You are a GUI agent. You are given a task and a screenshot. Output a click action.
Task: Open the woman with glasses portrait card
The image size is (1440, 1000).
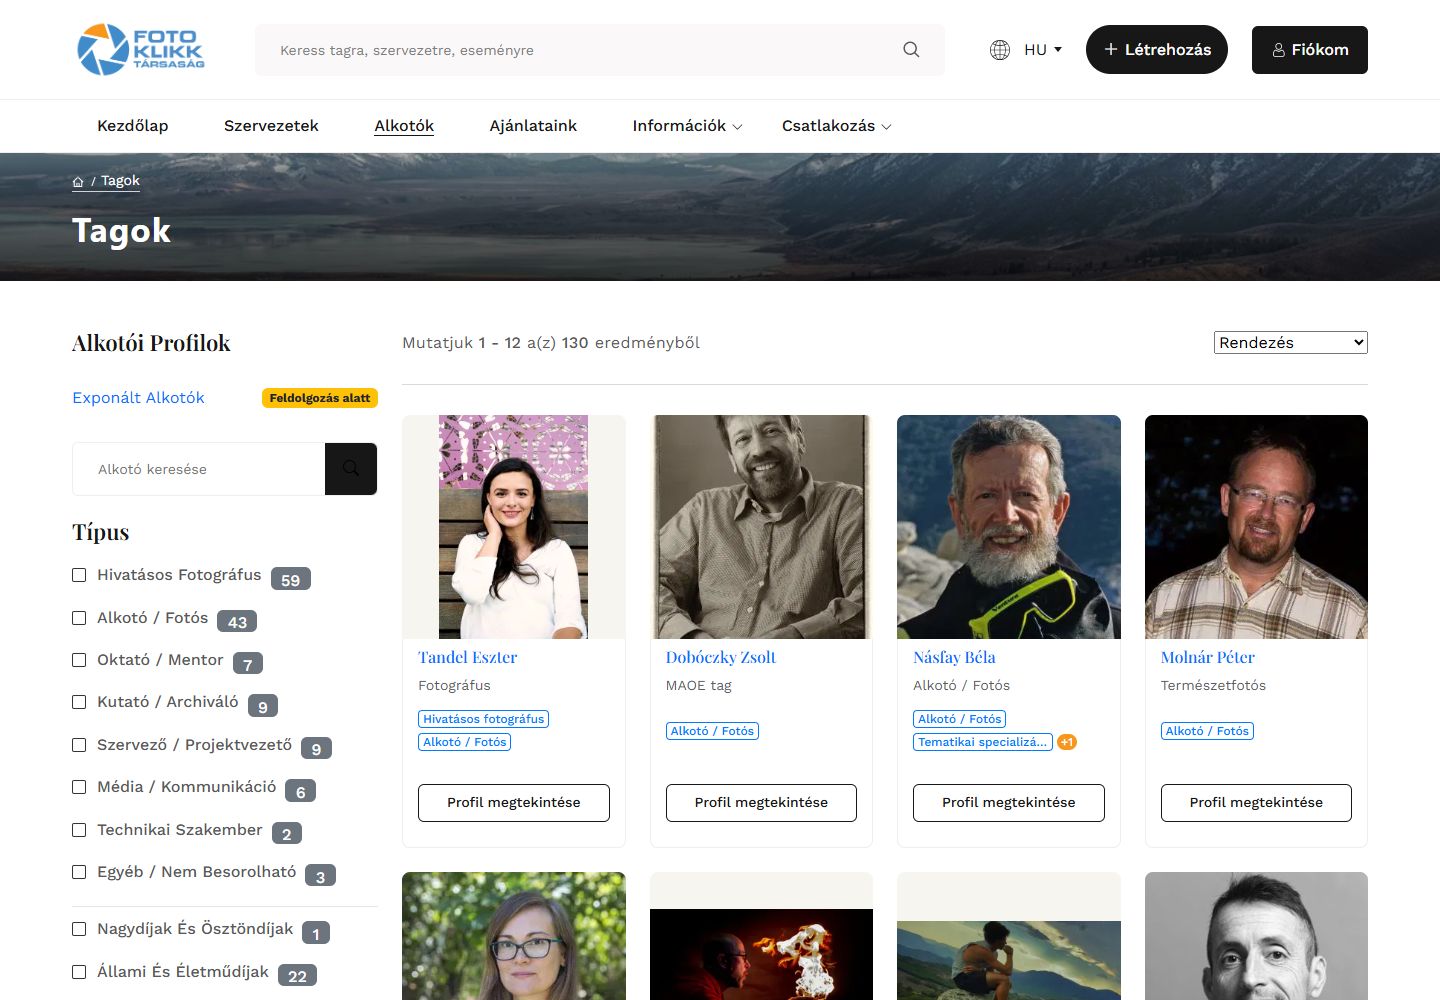point(514,936)
